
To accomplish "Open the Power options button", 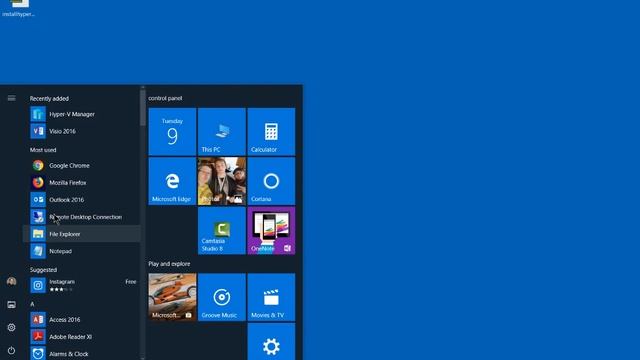I will click(11, 351).
